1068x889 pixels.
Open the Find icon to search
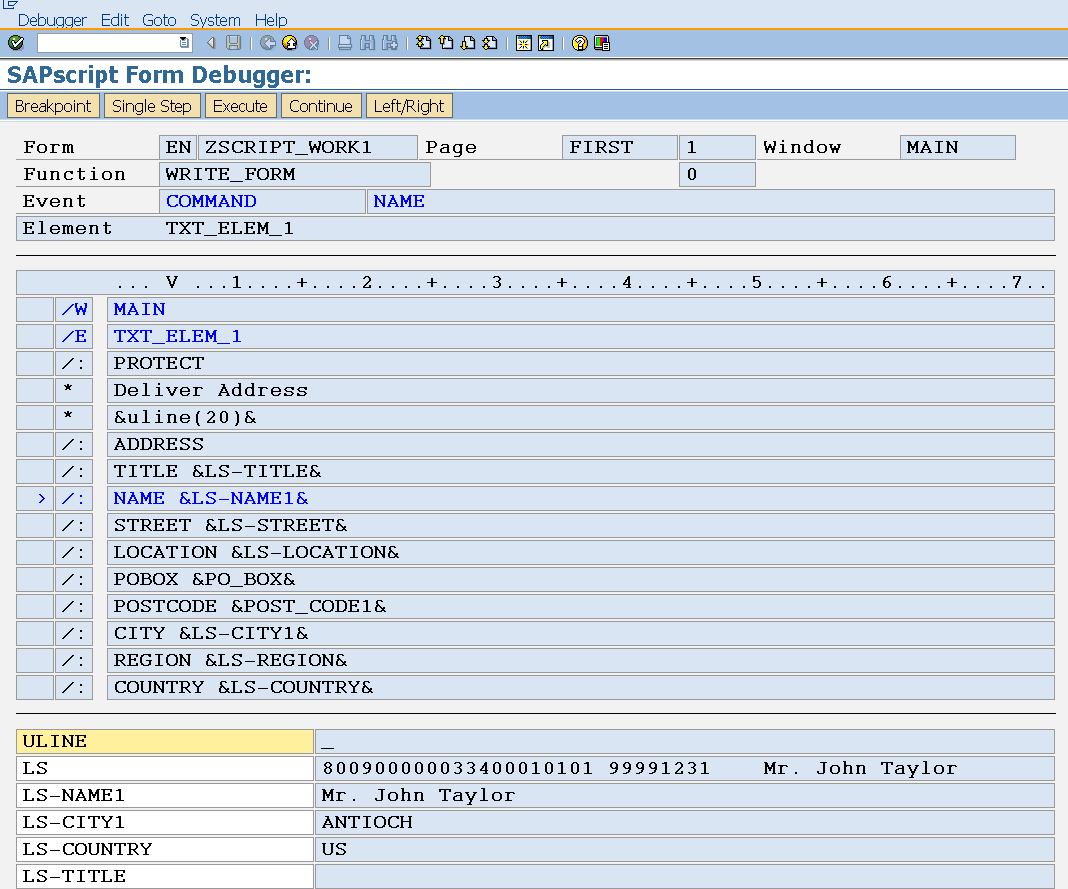pos(367,43)
